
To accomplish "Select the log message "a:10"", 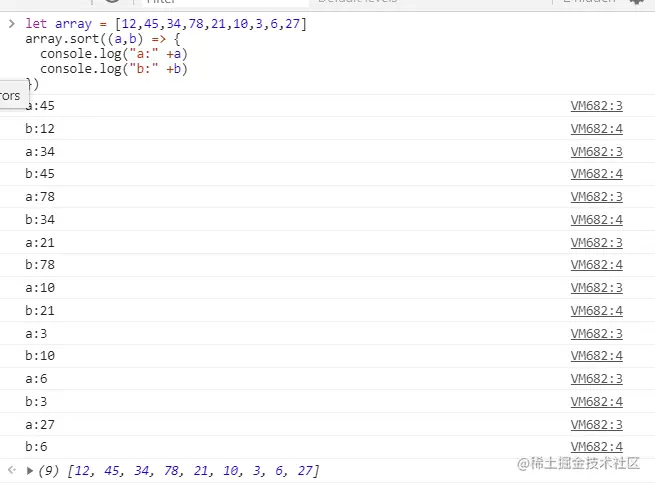I will click(40, 288).
